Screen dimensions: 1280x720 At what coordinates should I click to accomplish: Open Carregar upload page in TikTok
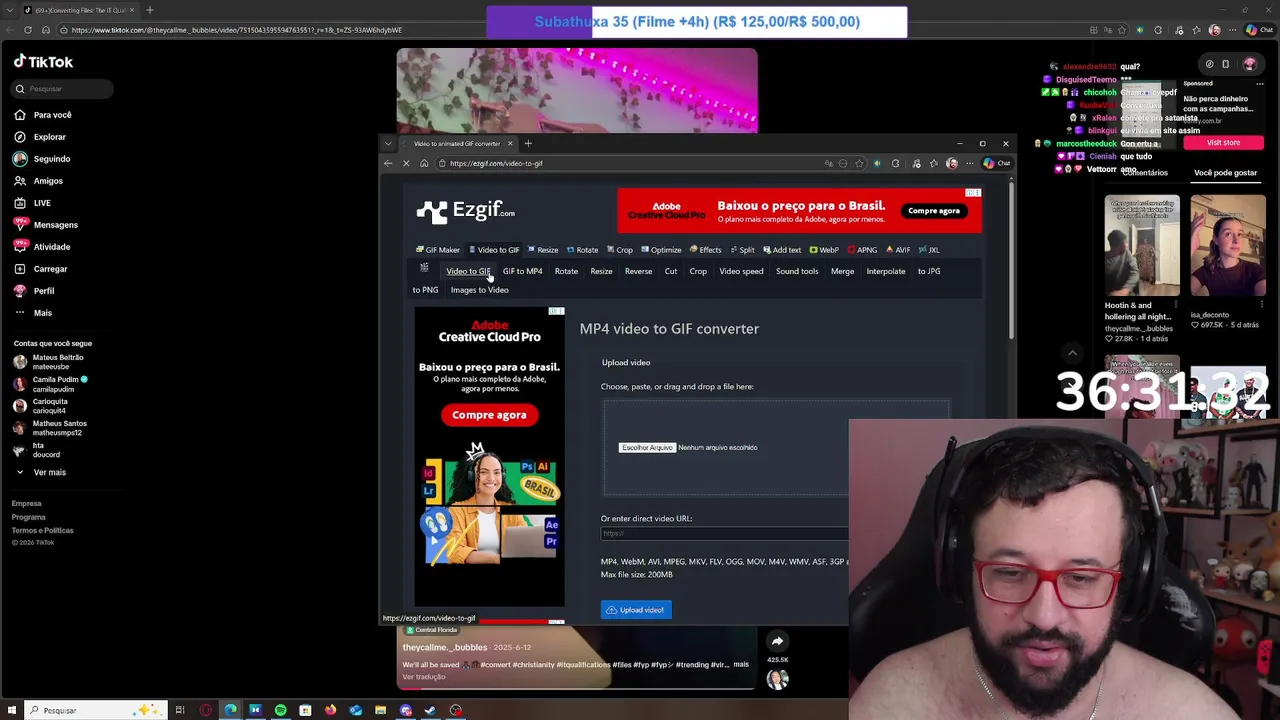40,269
